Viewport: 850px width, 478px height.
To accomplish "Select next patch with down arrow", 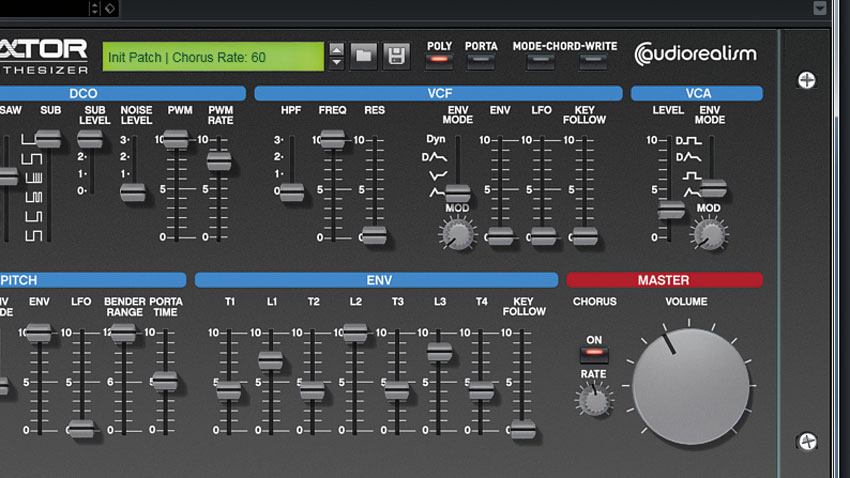I will [x=337, y=62].
